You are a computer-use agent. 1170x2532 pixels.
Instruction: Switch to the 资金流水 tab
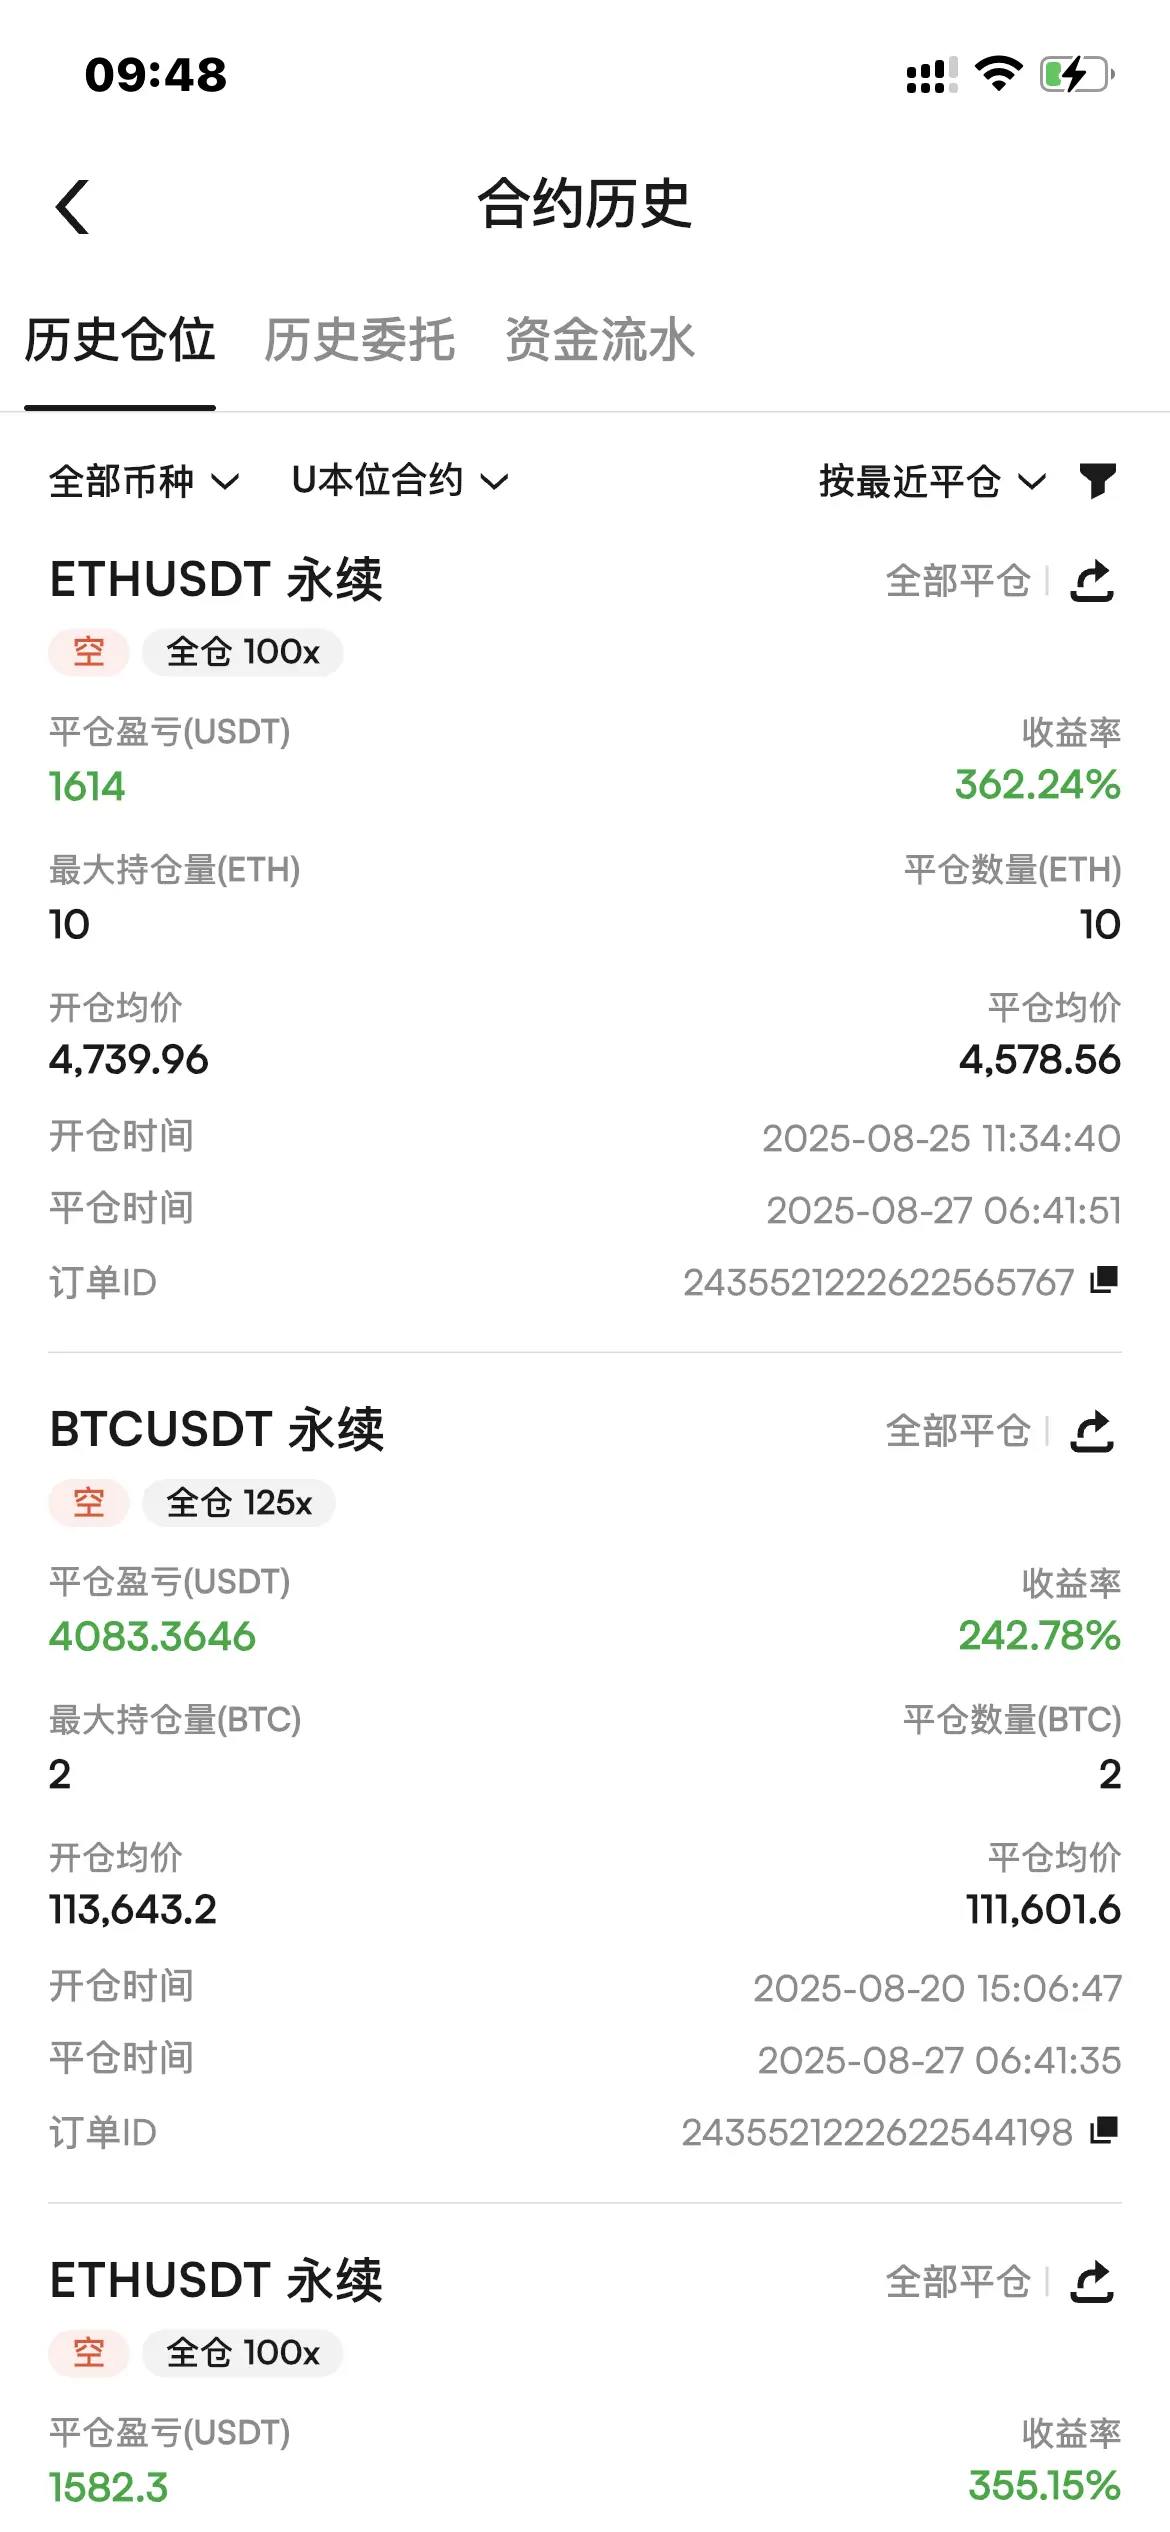point(600,340)
